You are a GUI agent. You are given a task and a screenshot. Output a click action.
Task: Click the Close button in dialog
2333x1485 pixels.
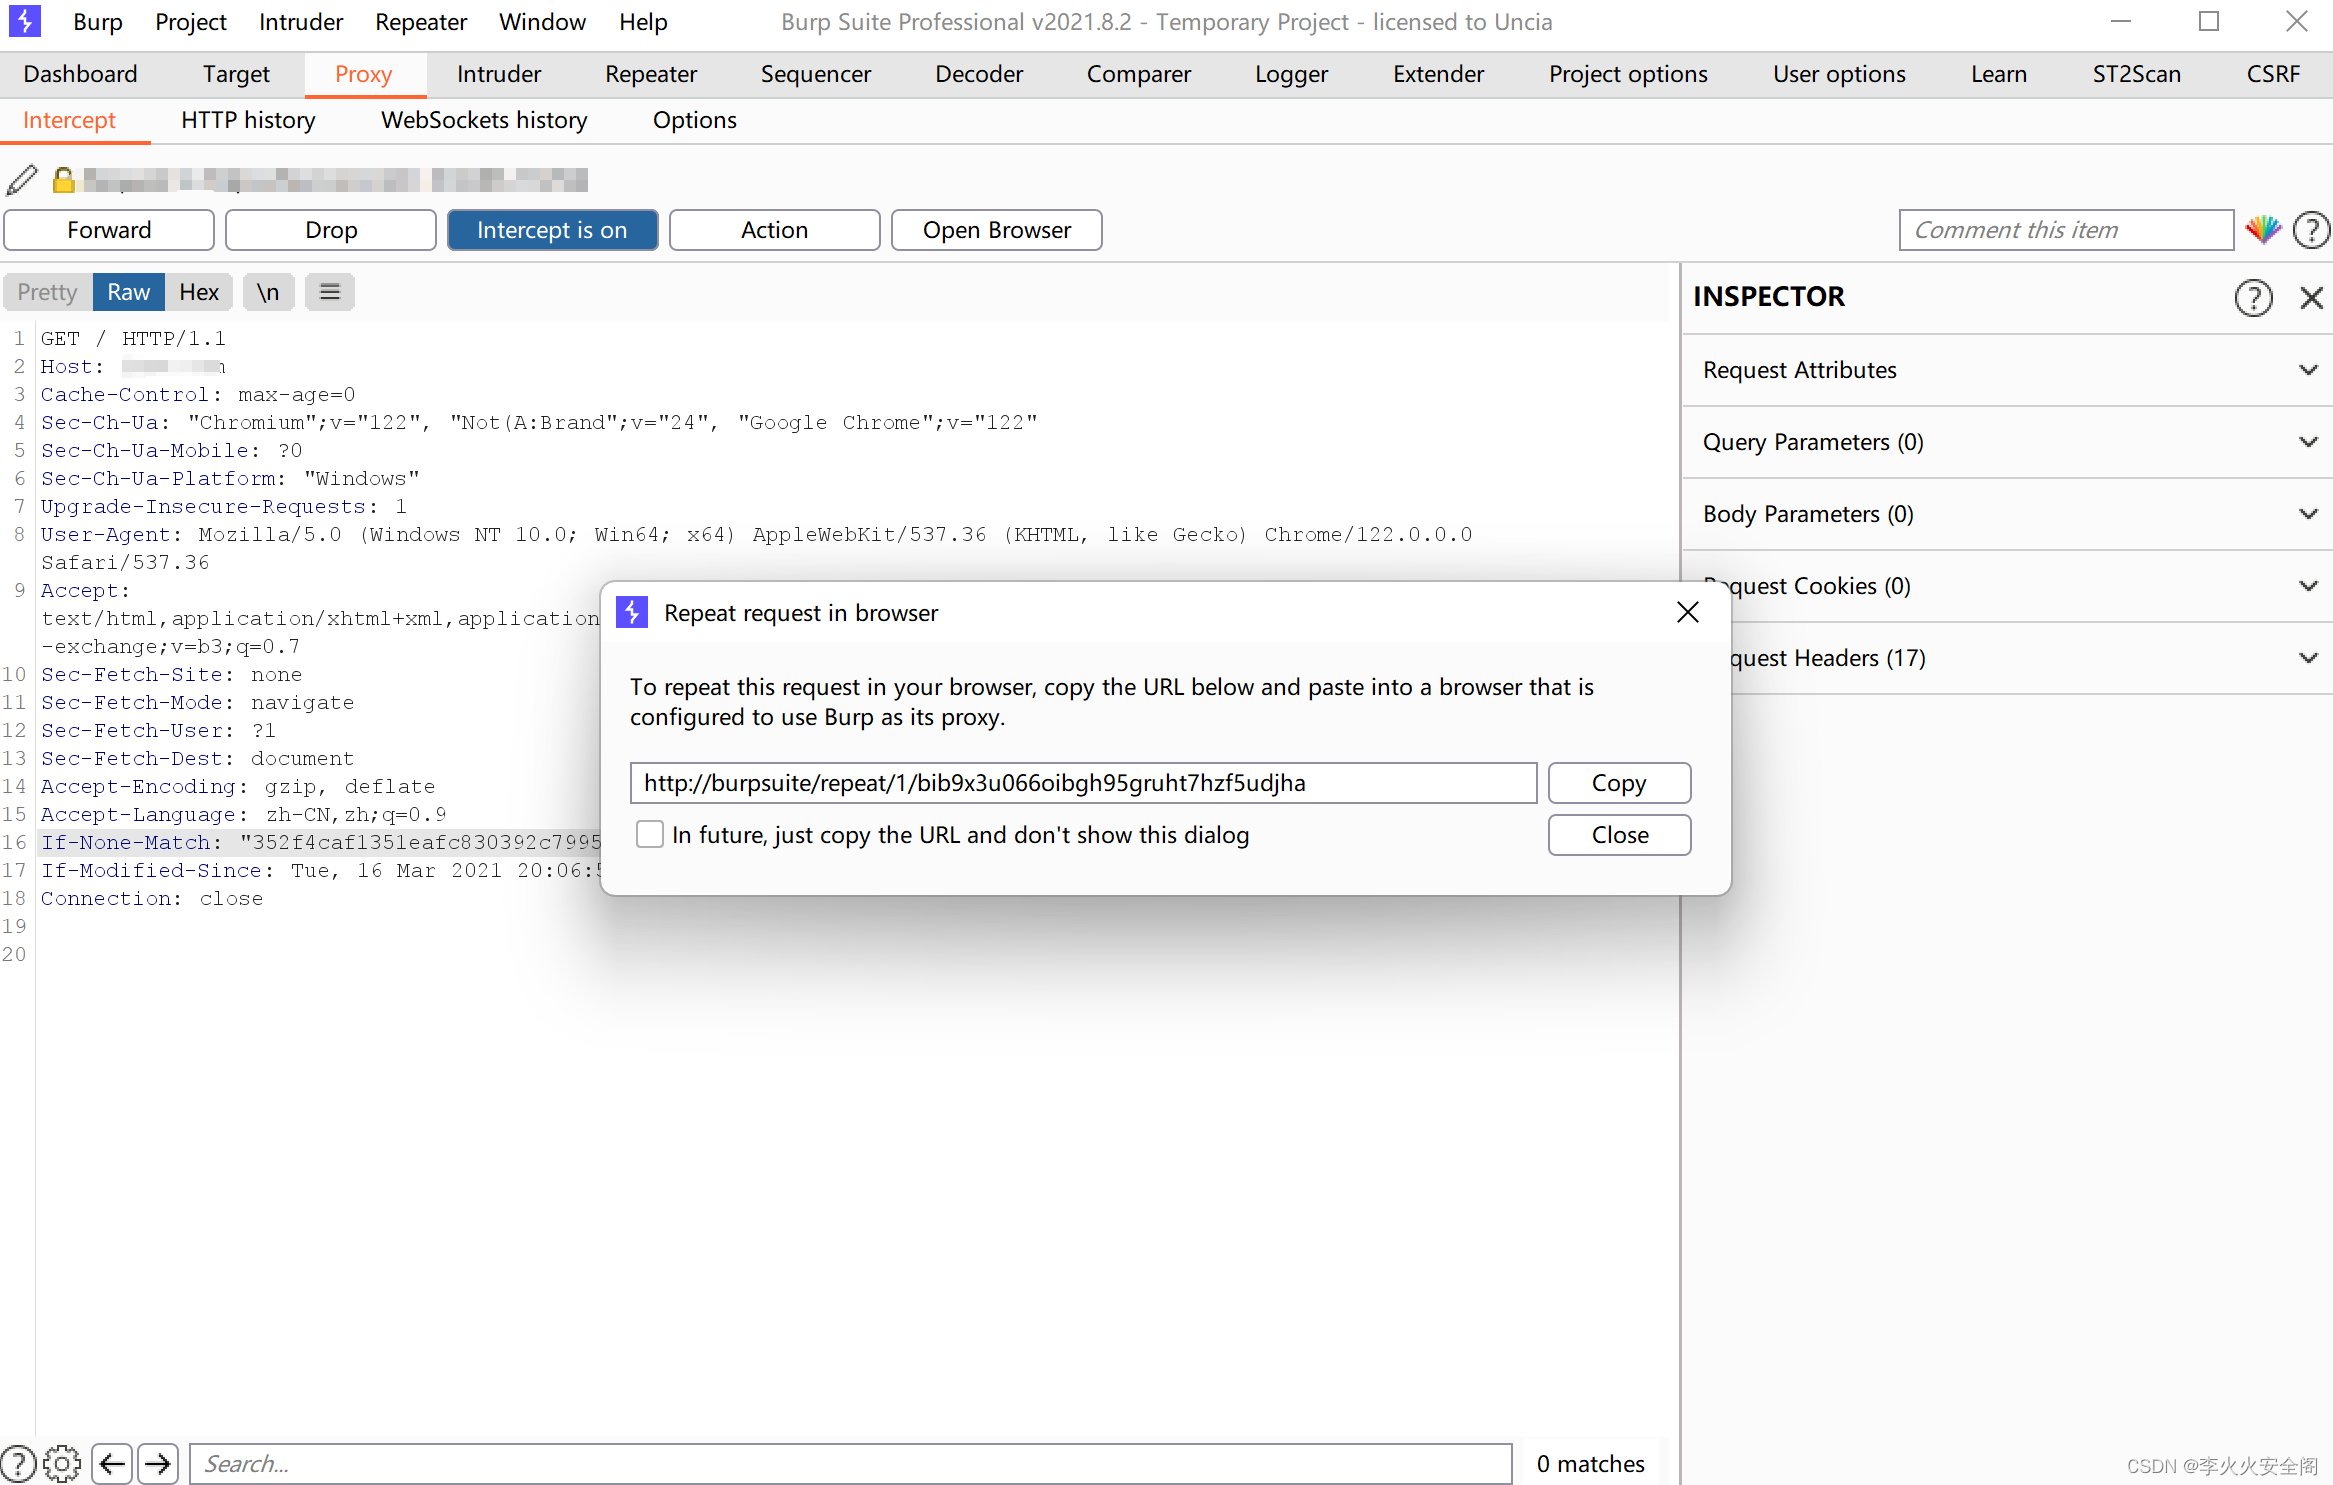[1619, 835]
